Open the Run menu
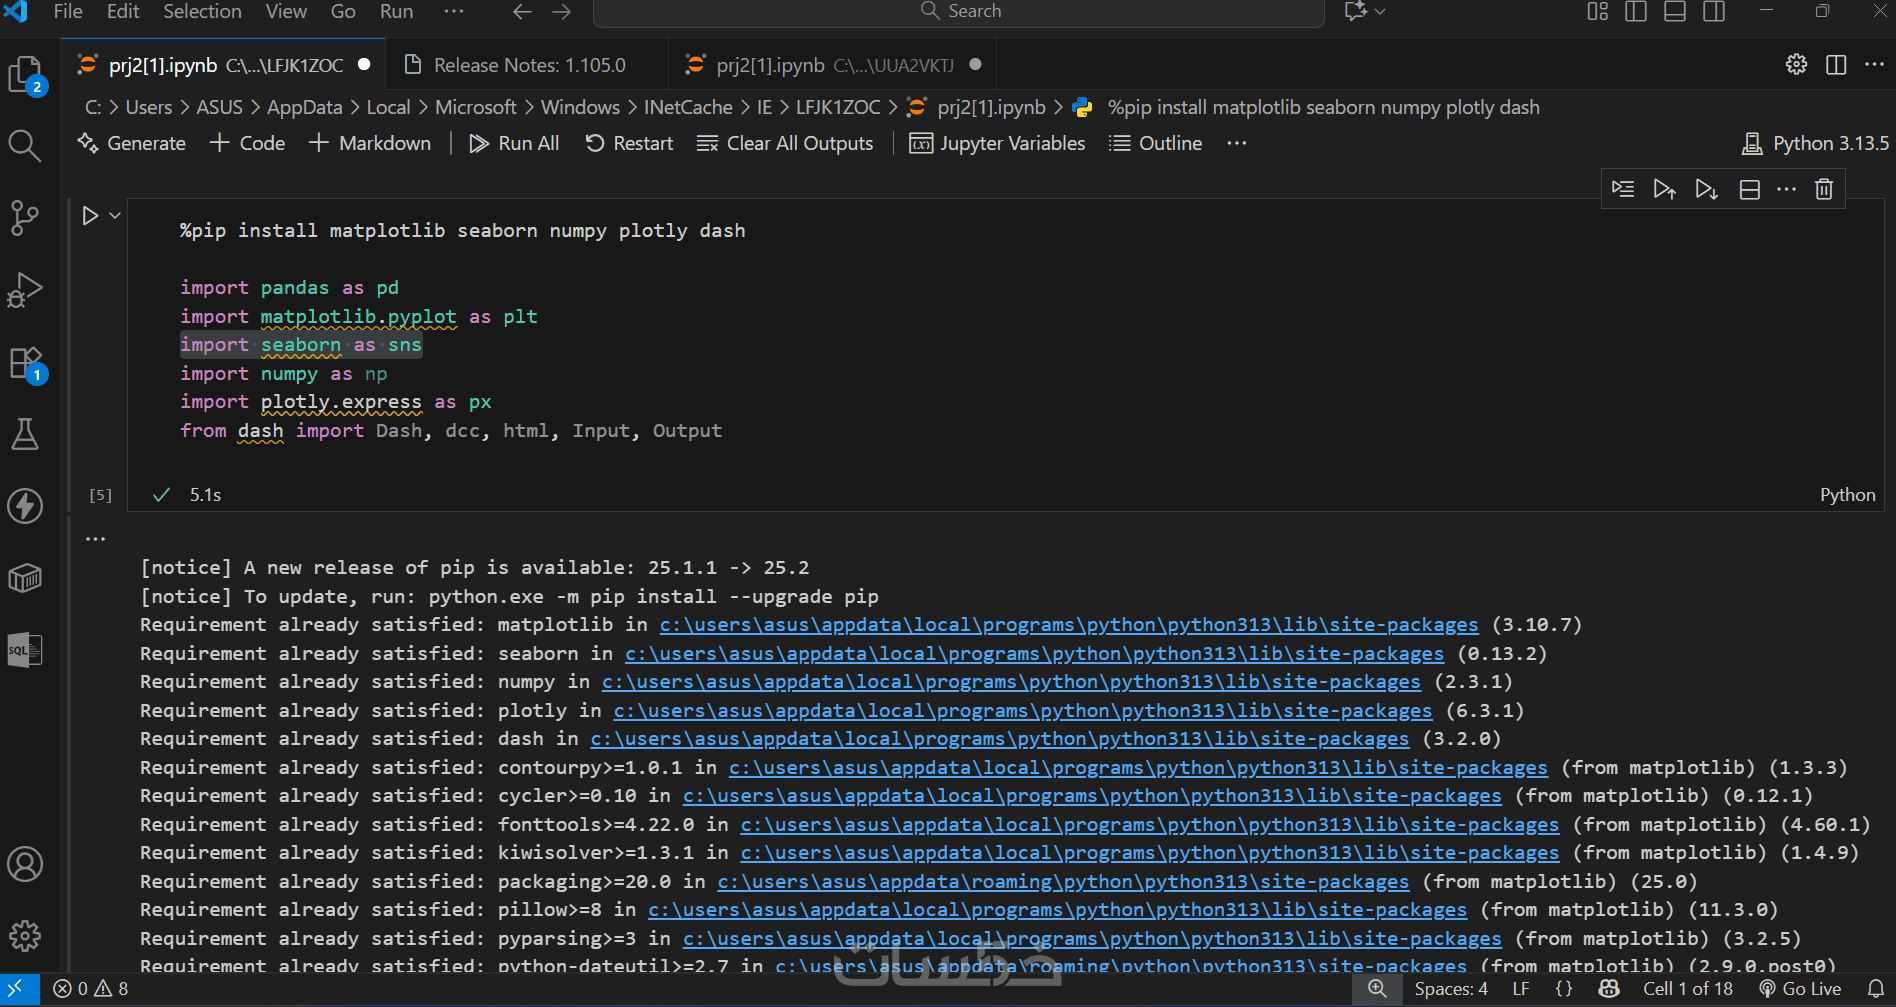 click(x=396, y=11)
